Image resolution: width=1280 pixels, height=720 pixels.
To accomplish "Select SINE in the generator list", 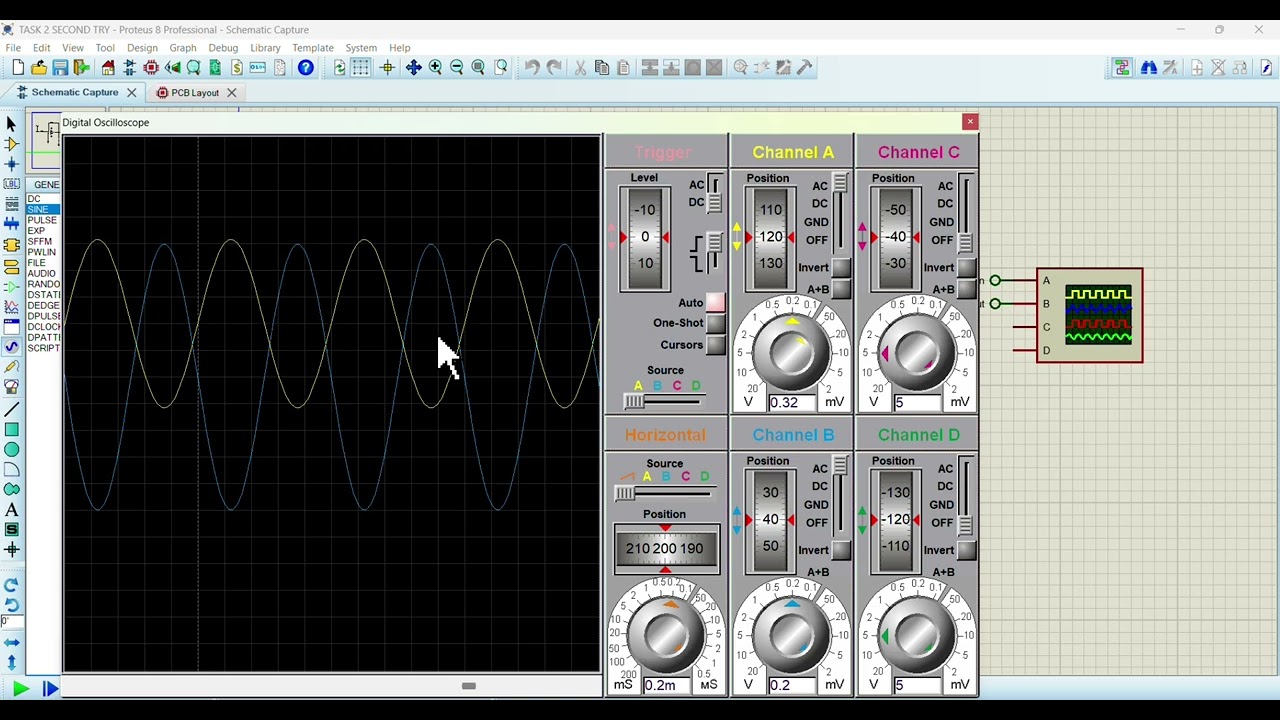I will coord(42,209).
